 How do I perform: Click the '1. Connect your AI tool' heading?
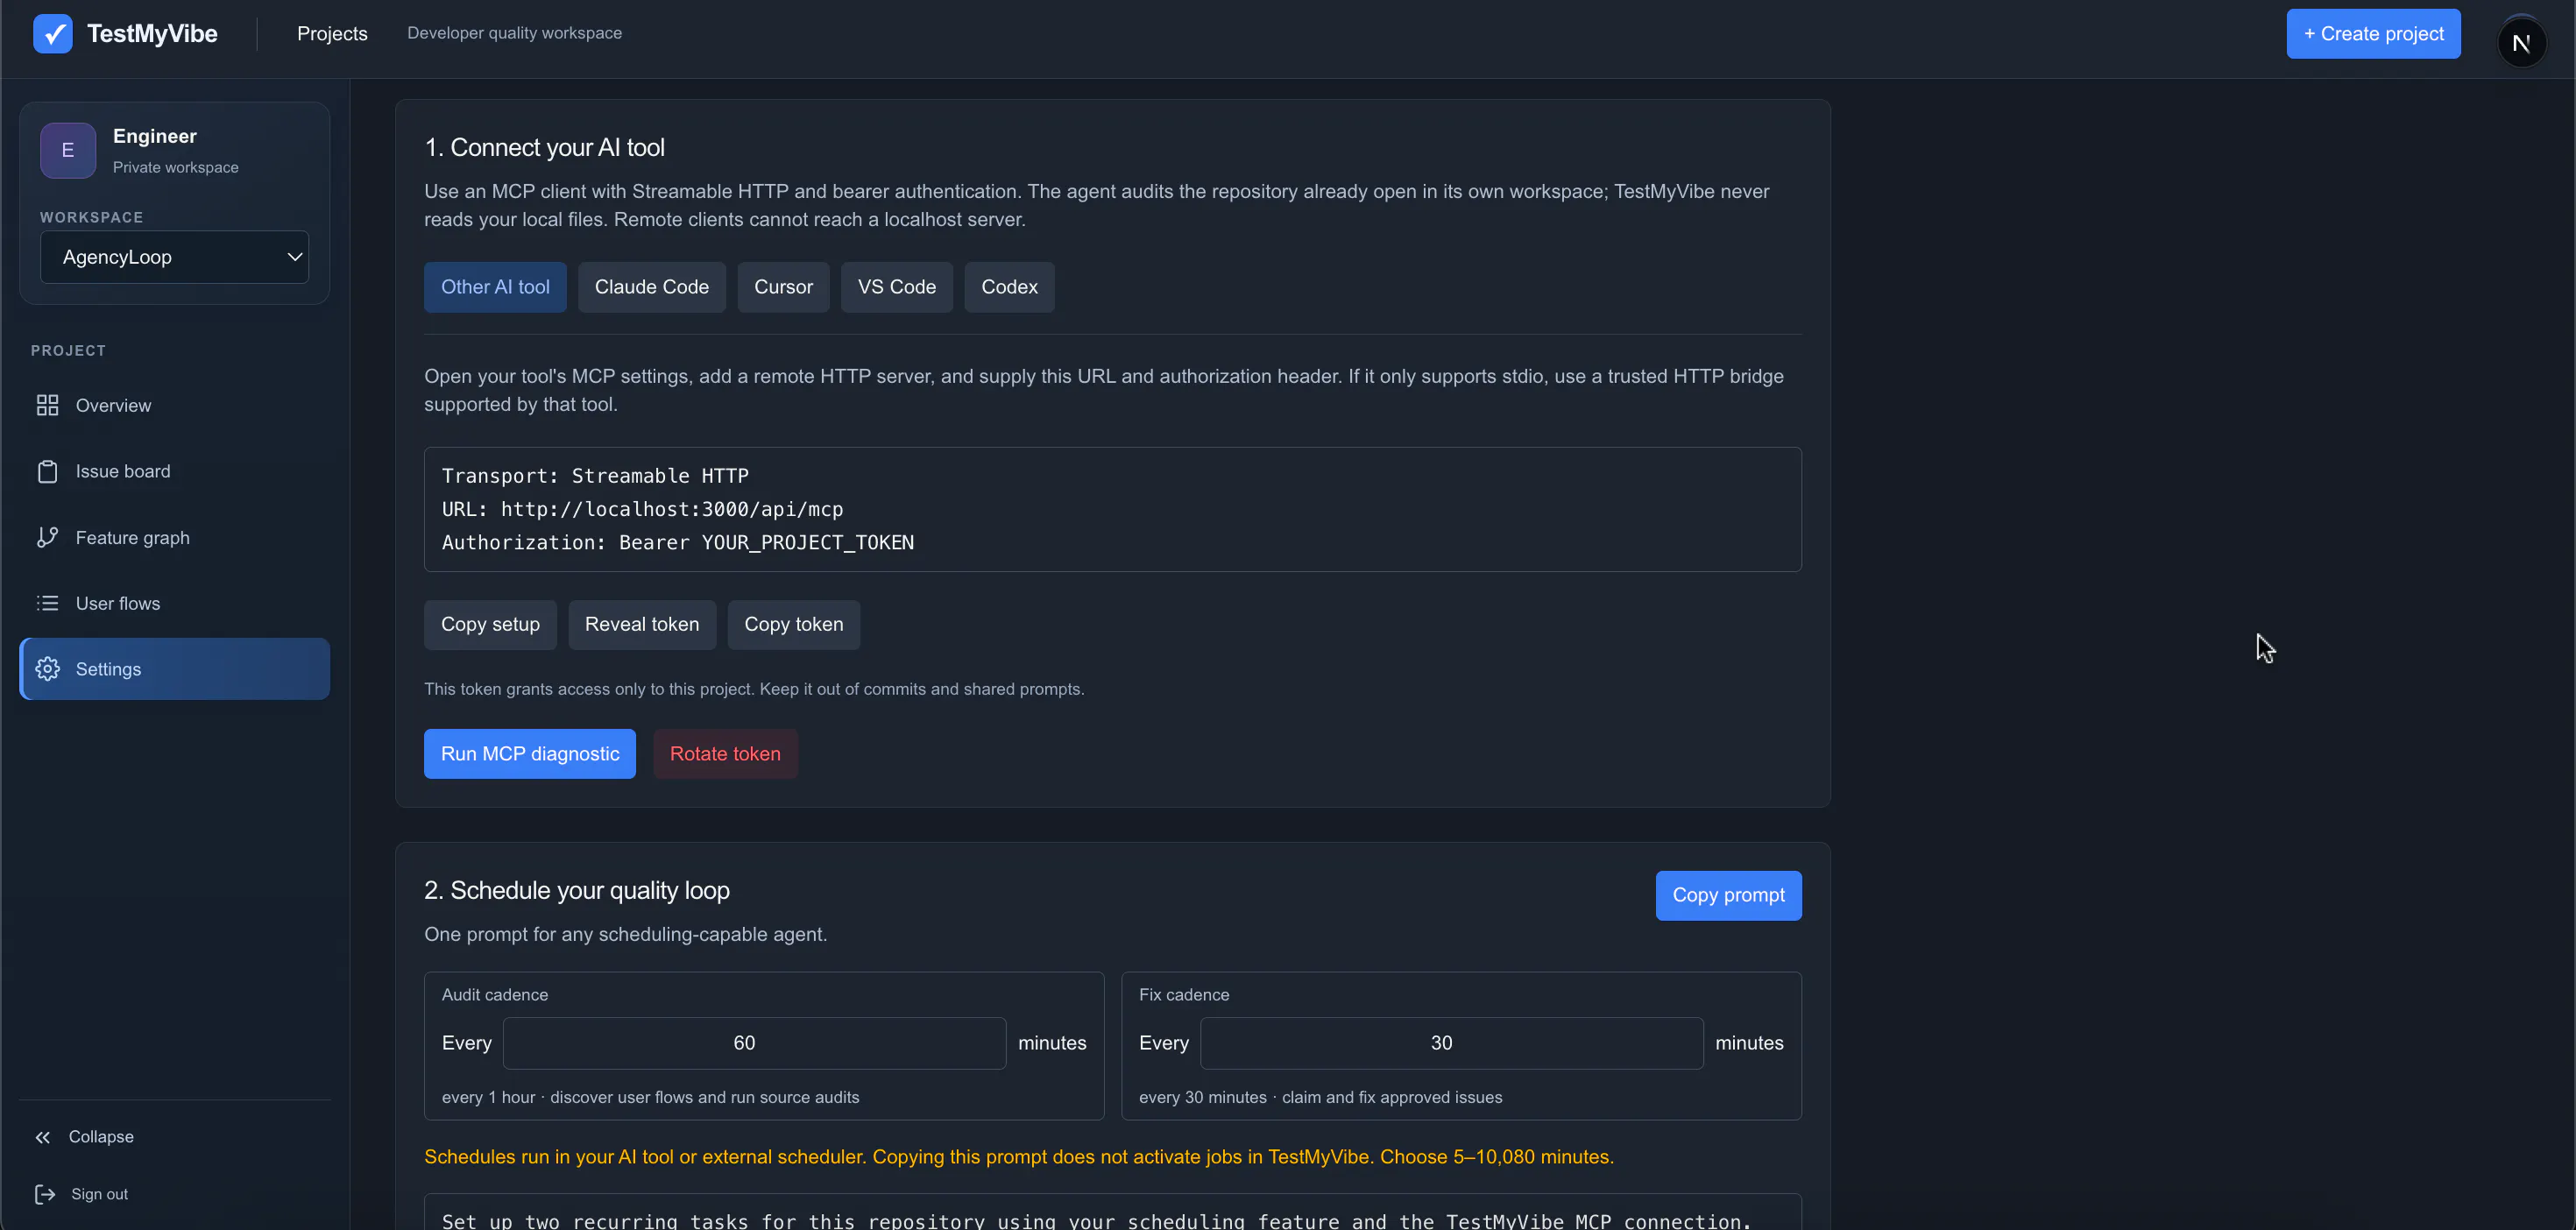[x=544, y=148]
